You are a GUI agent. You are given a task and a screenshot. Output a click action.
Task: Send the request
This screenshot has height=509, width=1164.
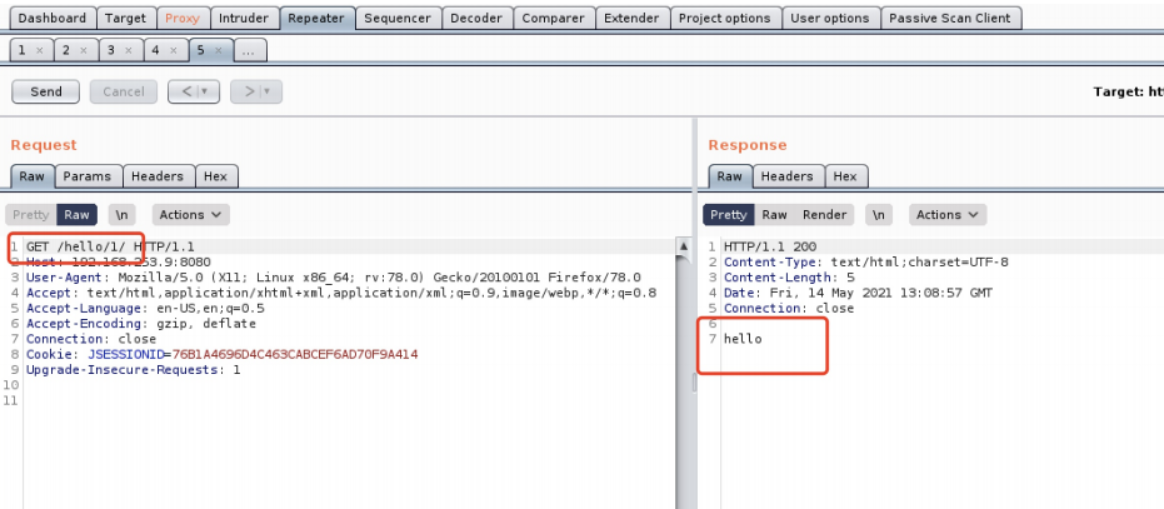point(46,91)
